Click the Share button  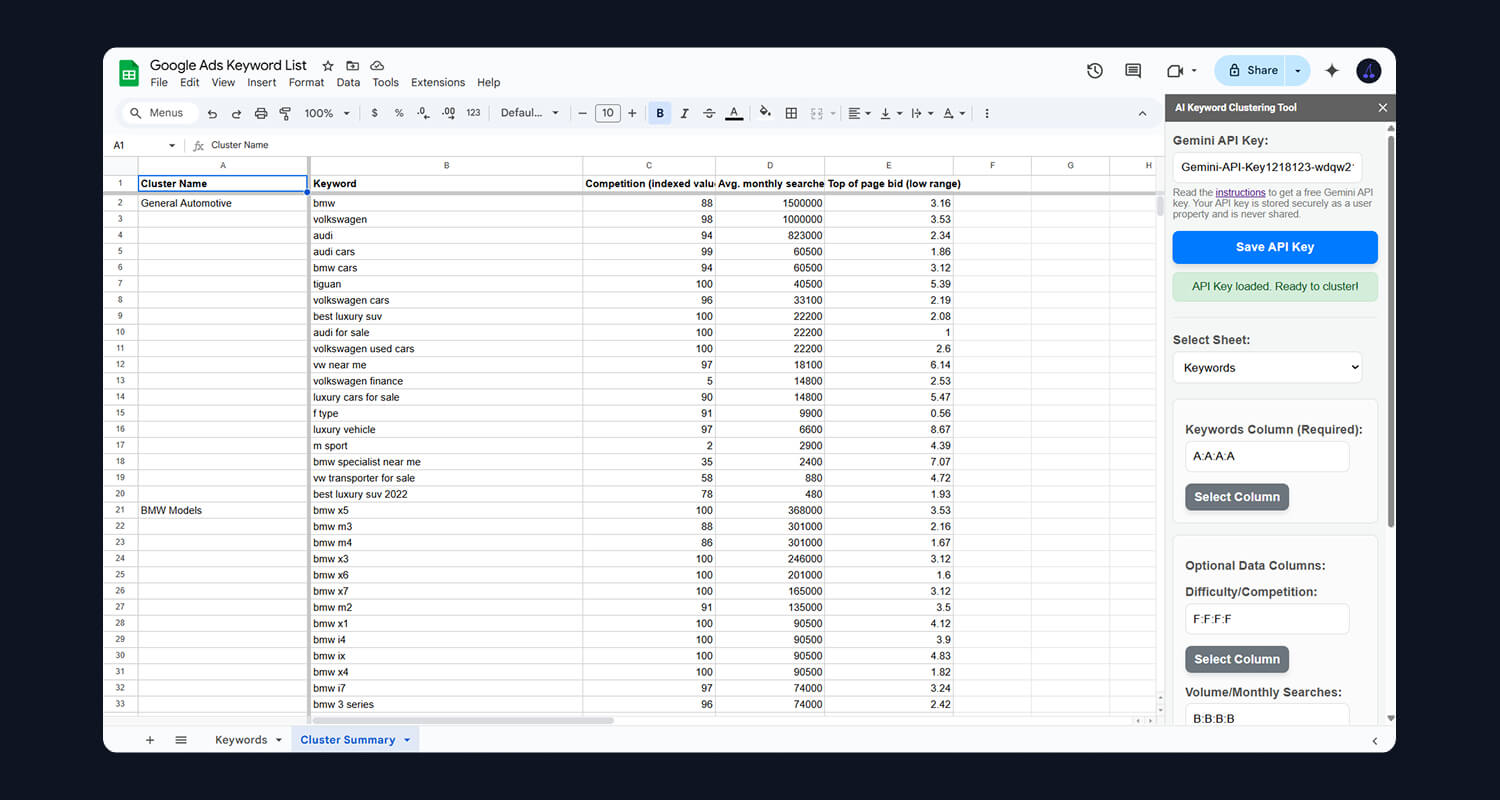[1250, 70]
